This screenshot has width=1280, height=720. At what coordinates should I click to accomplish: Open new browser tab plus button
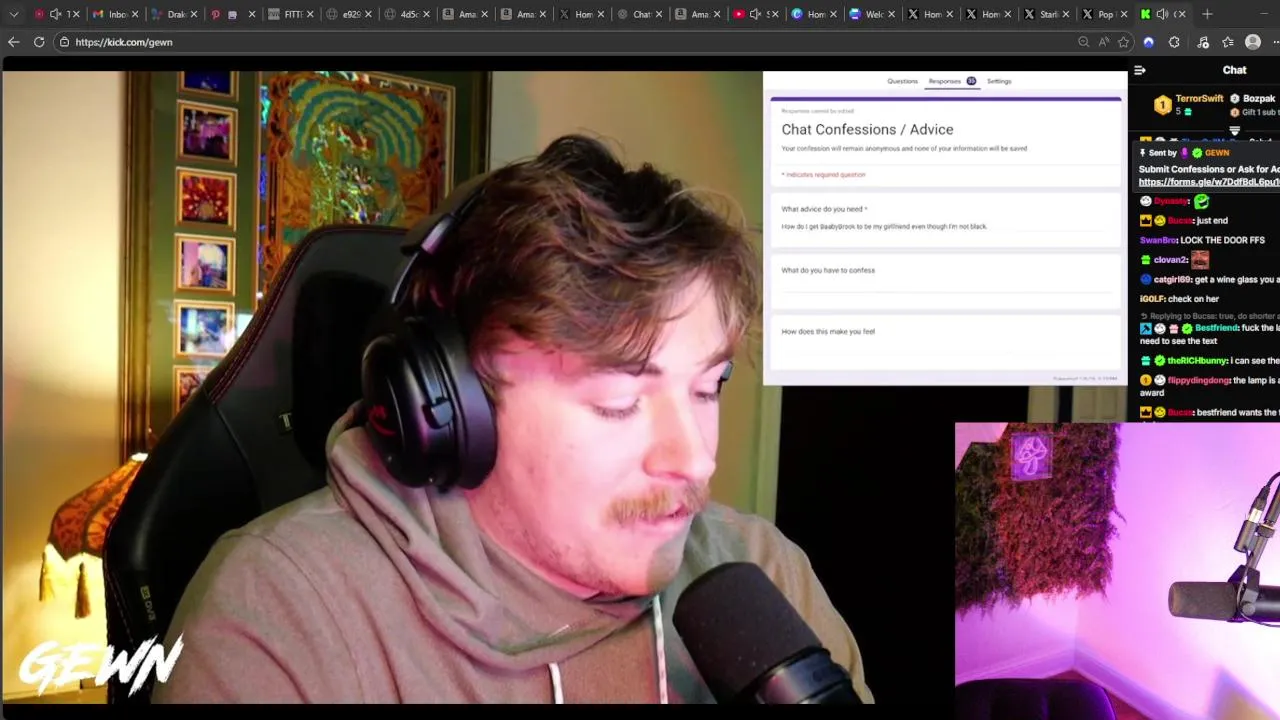(1207, 14)
